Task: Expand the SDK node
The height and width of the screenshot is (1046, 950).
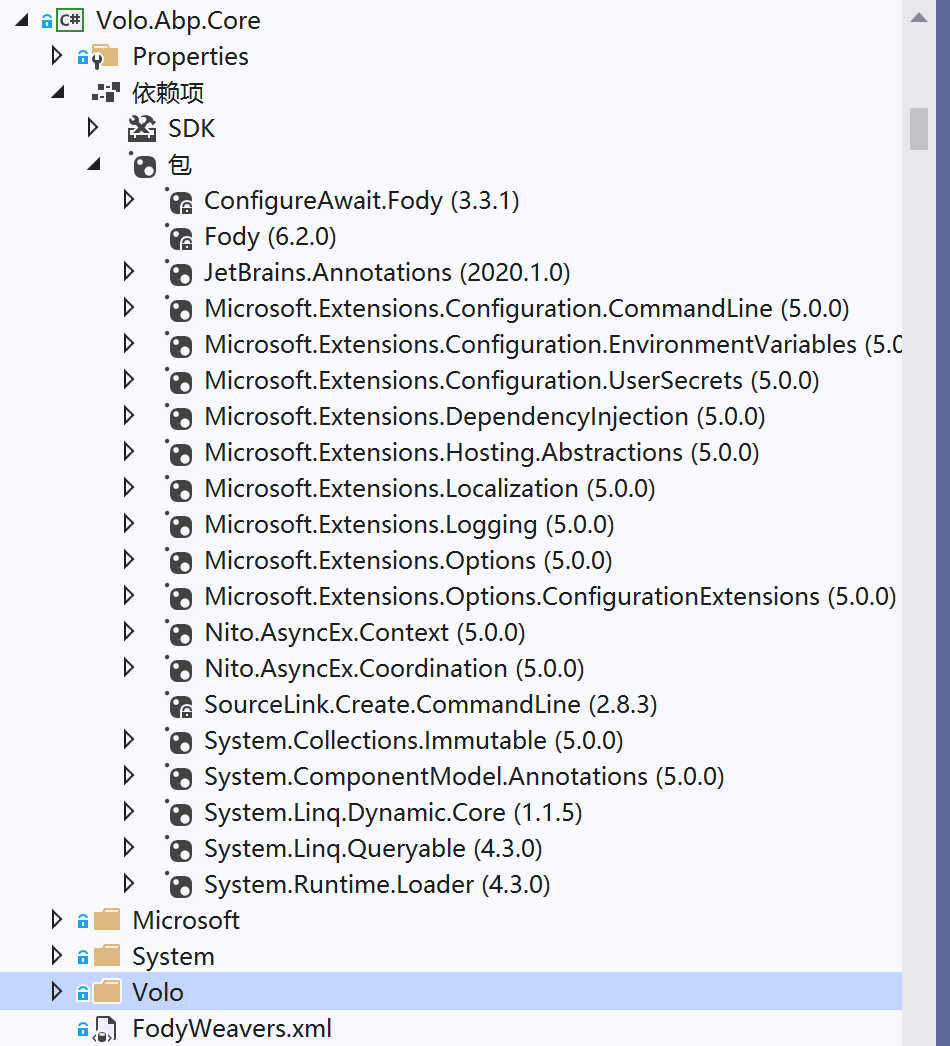Action: (x=93, y=128)
